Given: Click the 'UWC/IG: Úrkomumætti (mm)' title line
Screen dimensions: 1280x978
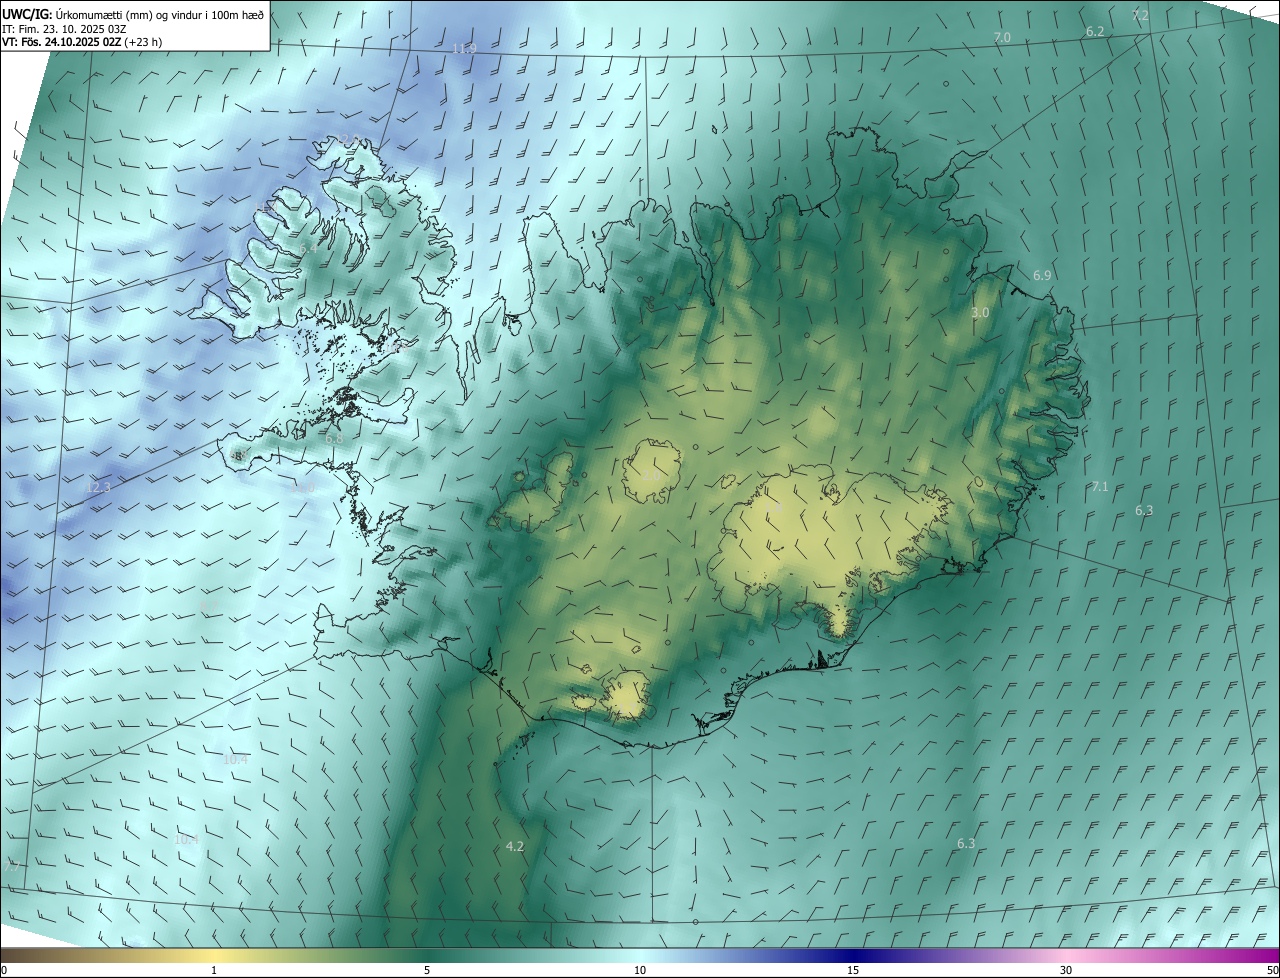Looking at the screenshot, I should [x=133, y=14].
